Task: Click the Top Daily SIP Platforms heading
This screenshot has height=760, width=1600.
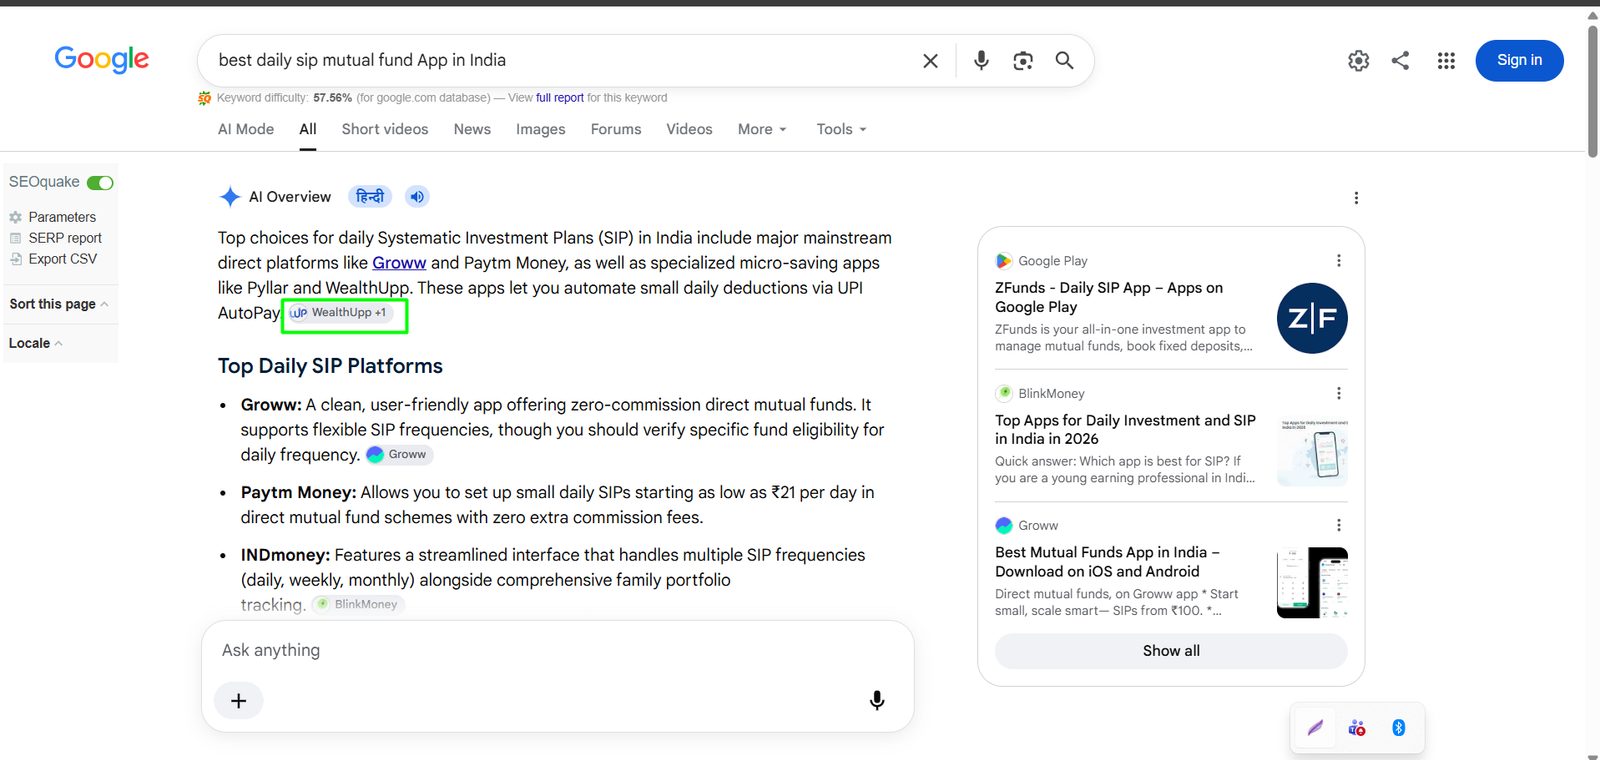Action: click(x=330, y=366)
